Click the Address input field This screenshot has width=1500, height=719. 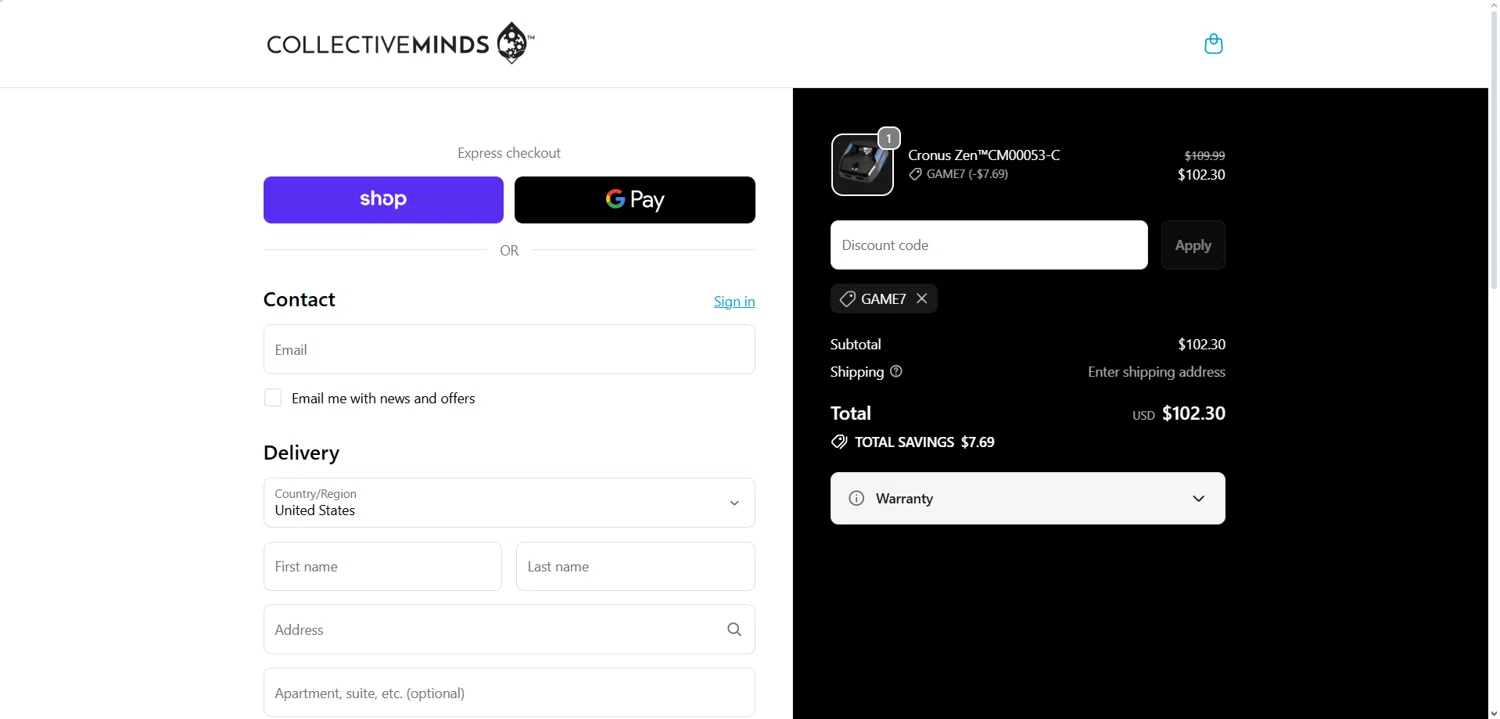509,630
